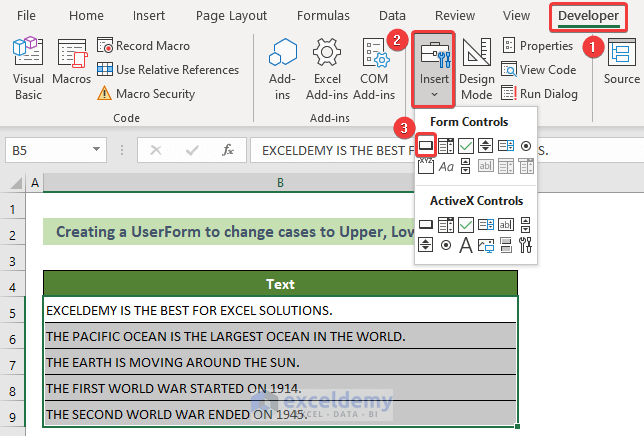The image size is (644, 436).
Task: Insert a Form Control Combo Box
Action: 446,146
